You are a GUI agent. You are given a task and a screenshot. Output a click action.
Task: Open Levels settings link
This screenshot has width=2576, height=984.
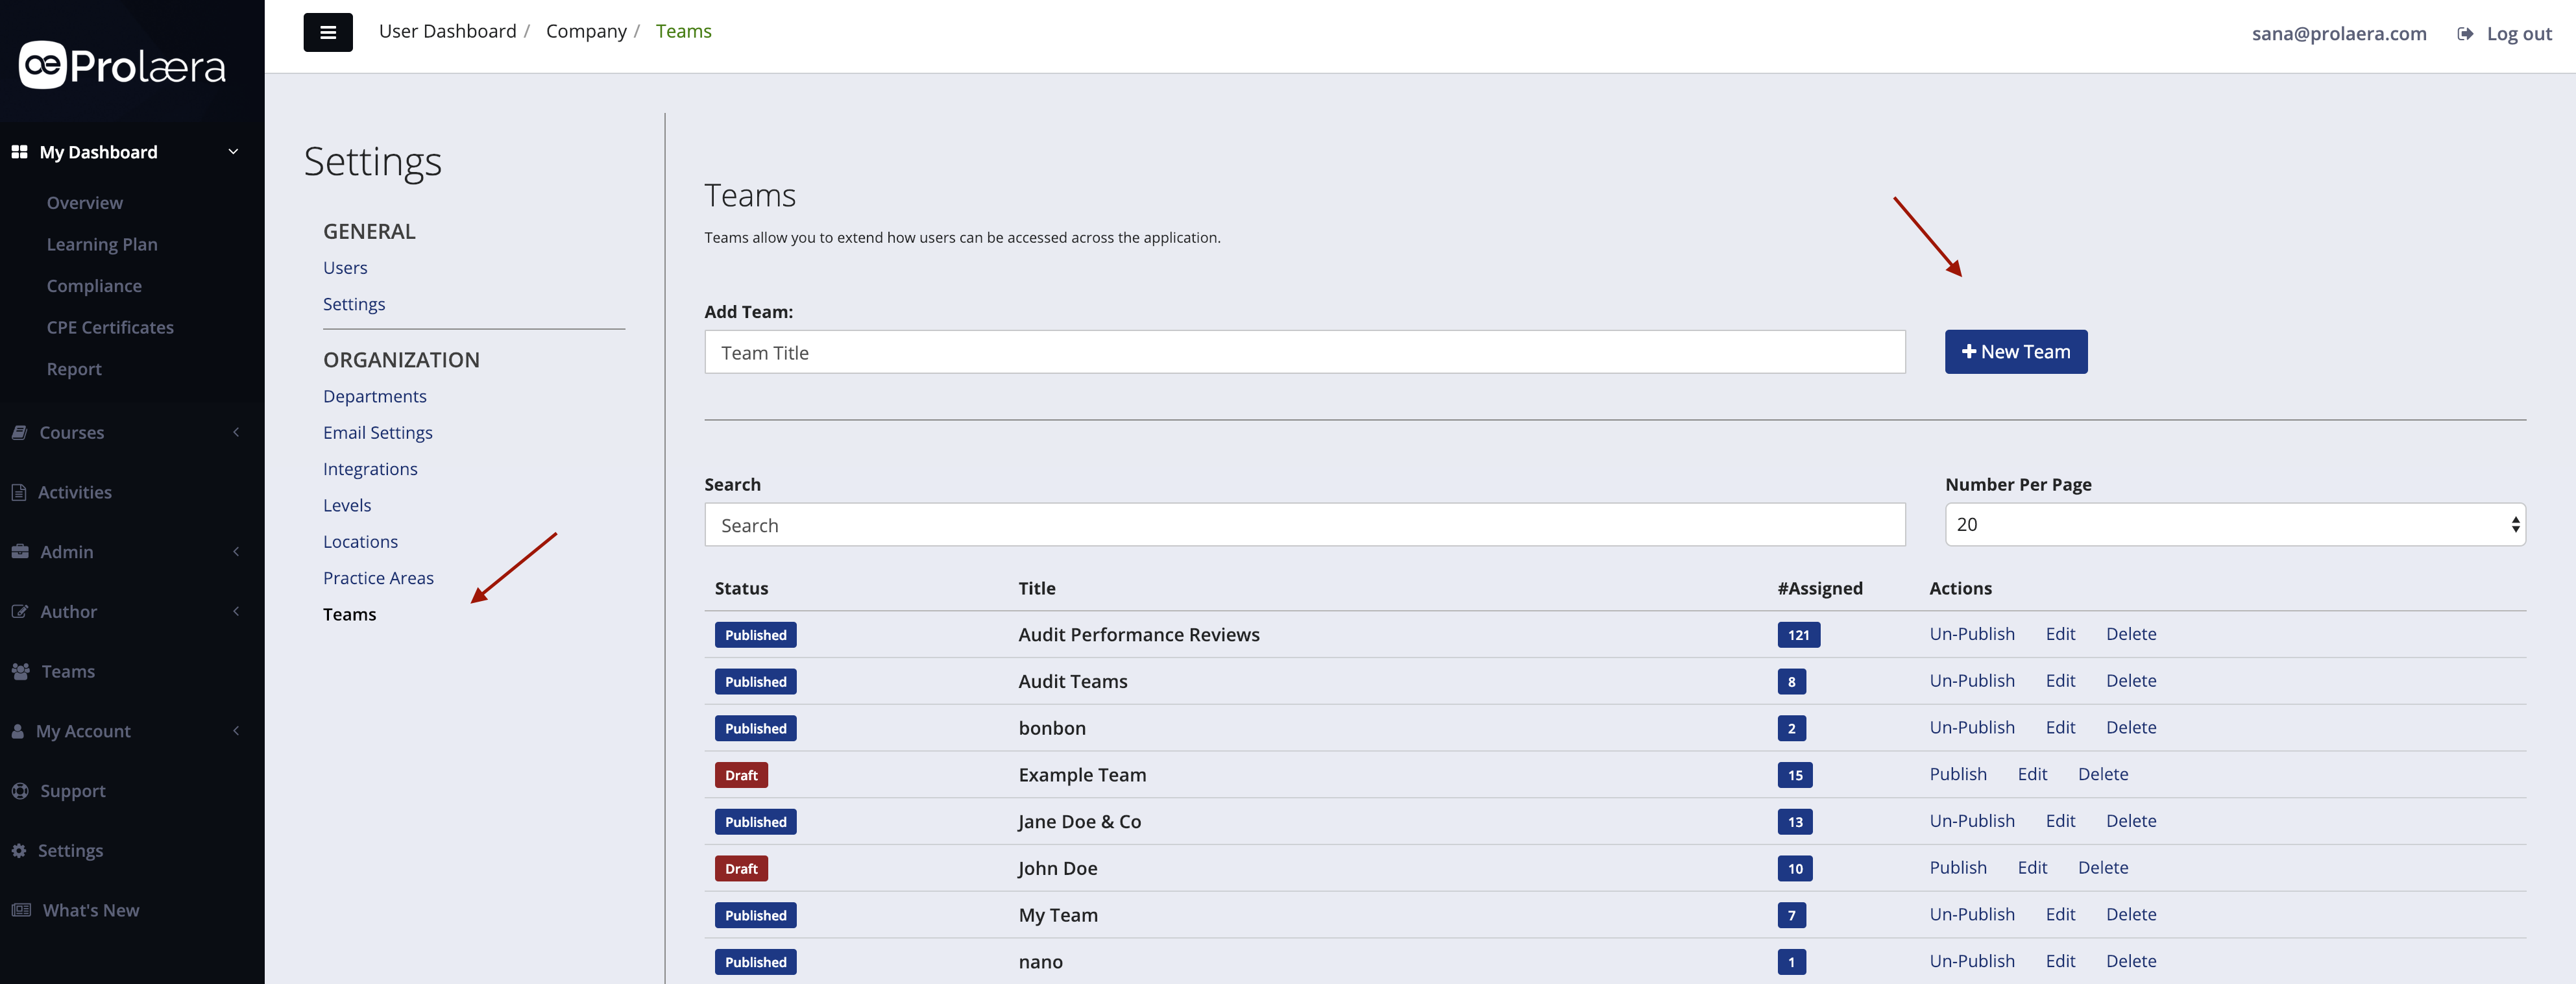[347, 505]
